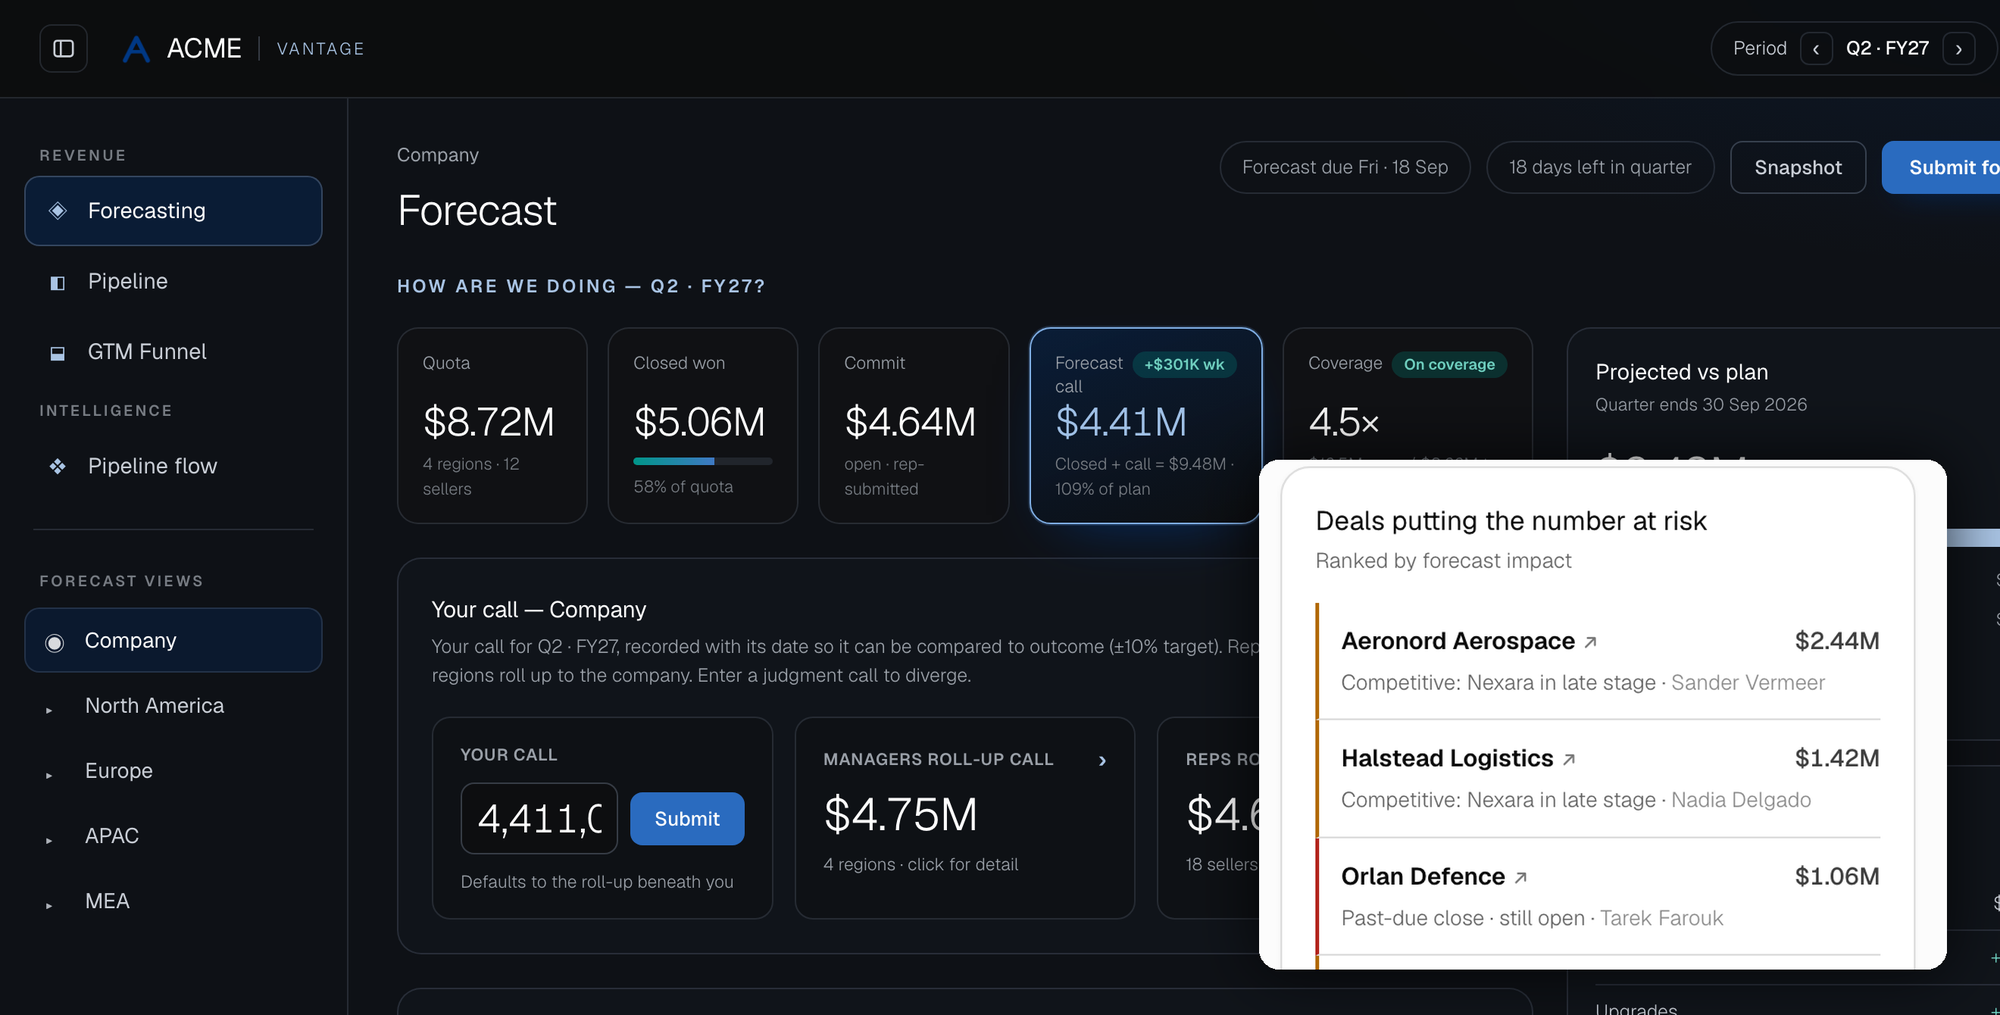Toggle the sidebar panel icon

pyautogui.click(x=63, y=48)
